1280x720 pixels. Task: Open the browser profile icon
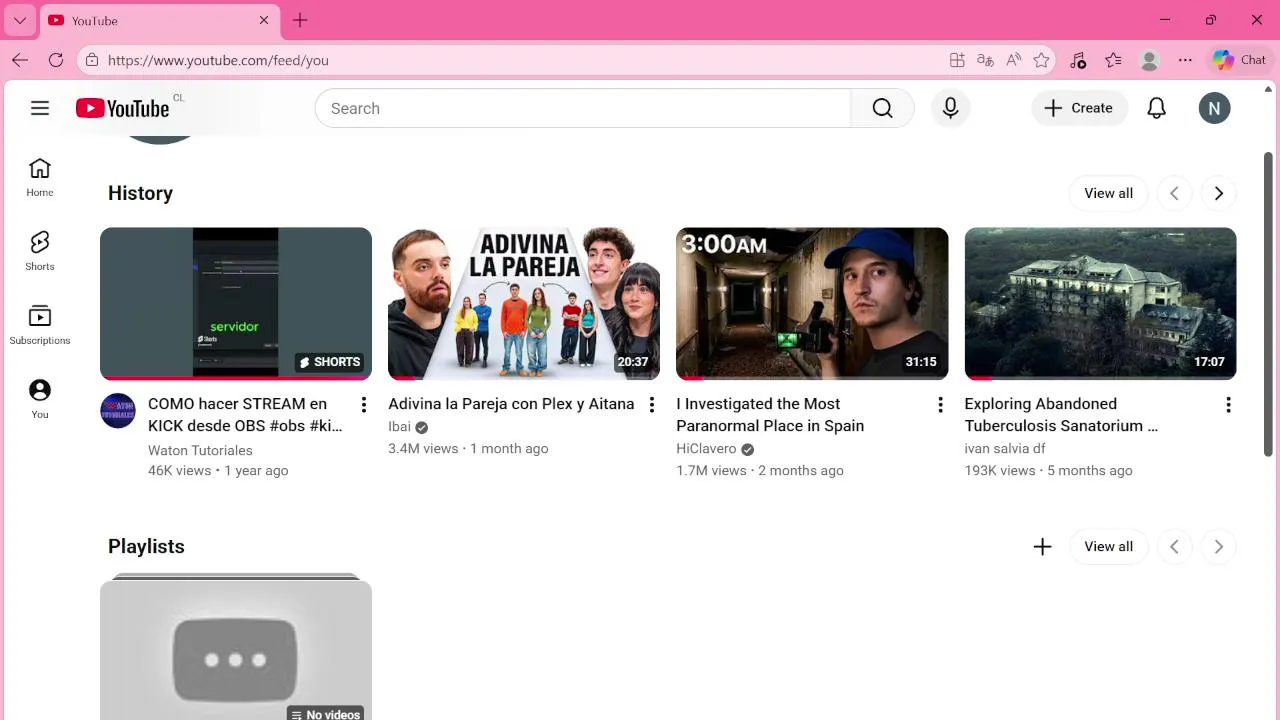point(1149,60)
